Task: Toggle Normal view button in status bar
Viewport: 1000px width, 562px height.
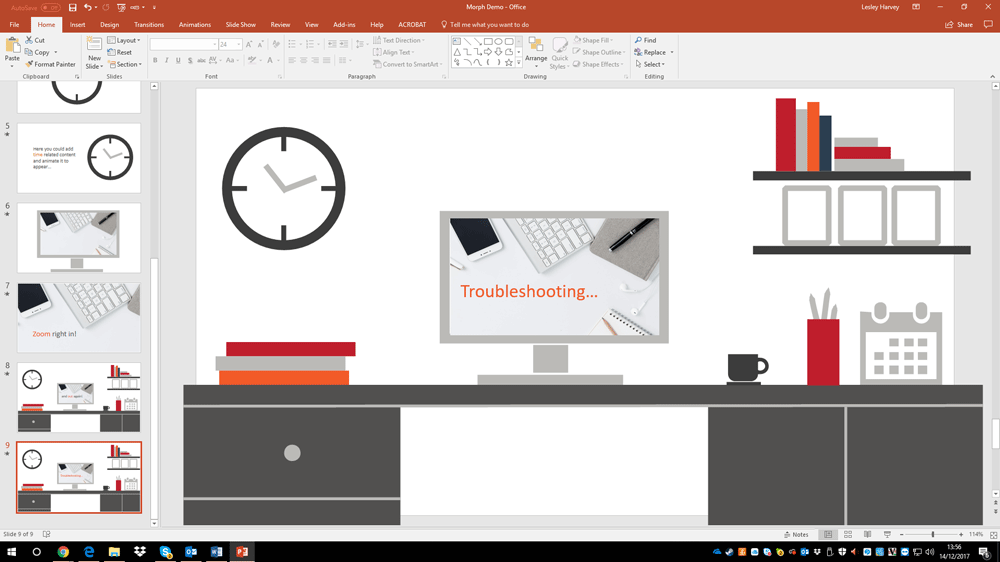Action: click(x=828, y=535)
